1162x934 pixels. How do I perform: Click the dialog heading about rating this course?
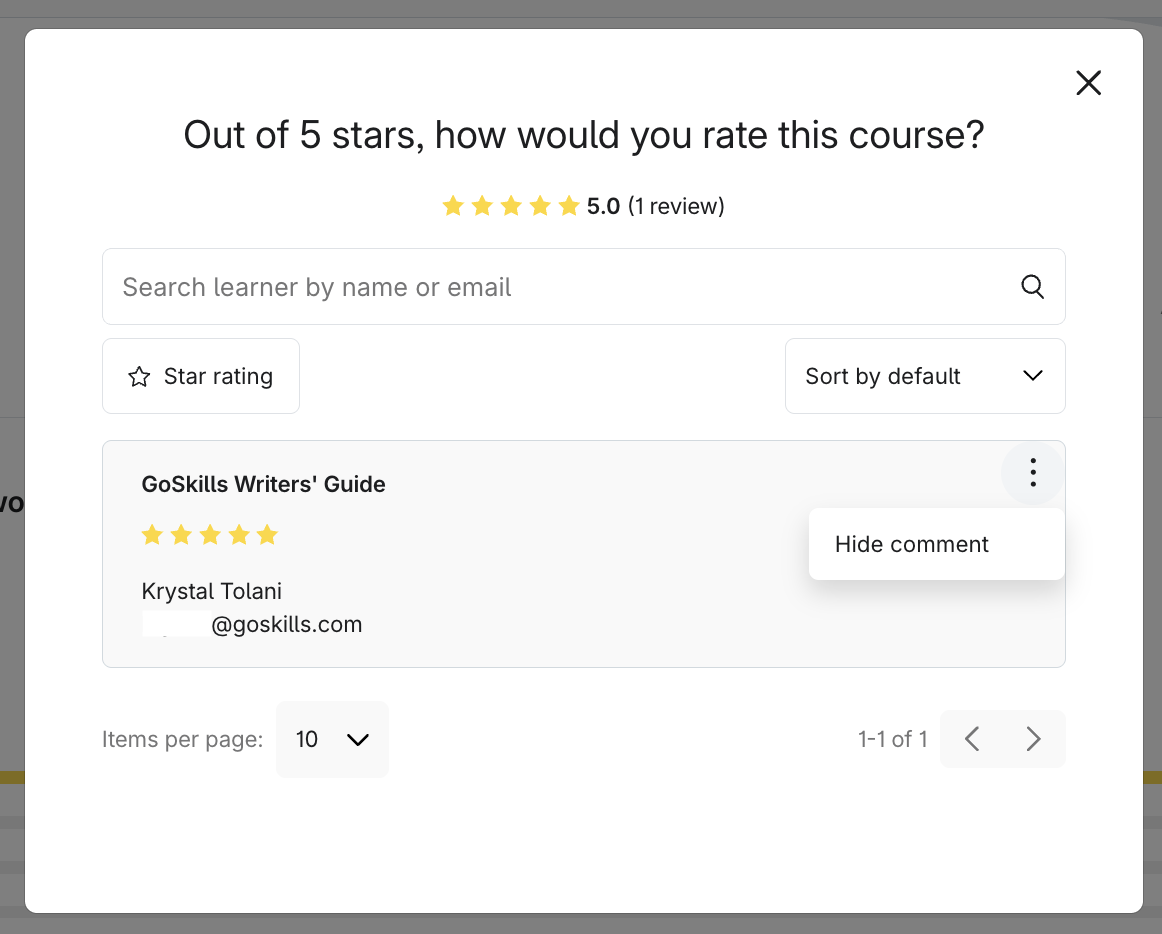coord(584,135)
